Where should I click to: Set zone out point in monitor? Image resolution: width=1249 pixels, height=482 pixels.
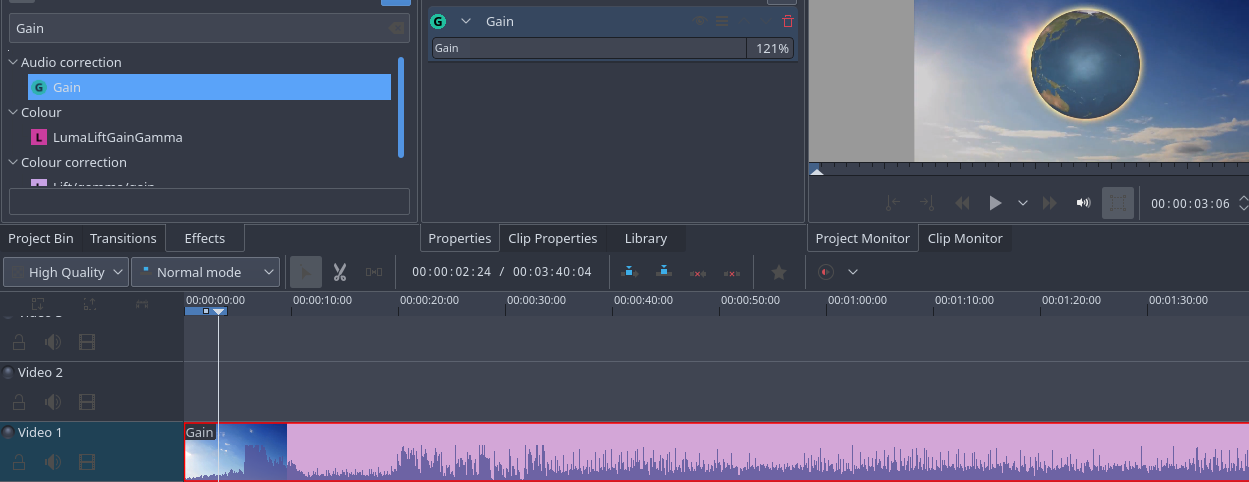927,203
